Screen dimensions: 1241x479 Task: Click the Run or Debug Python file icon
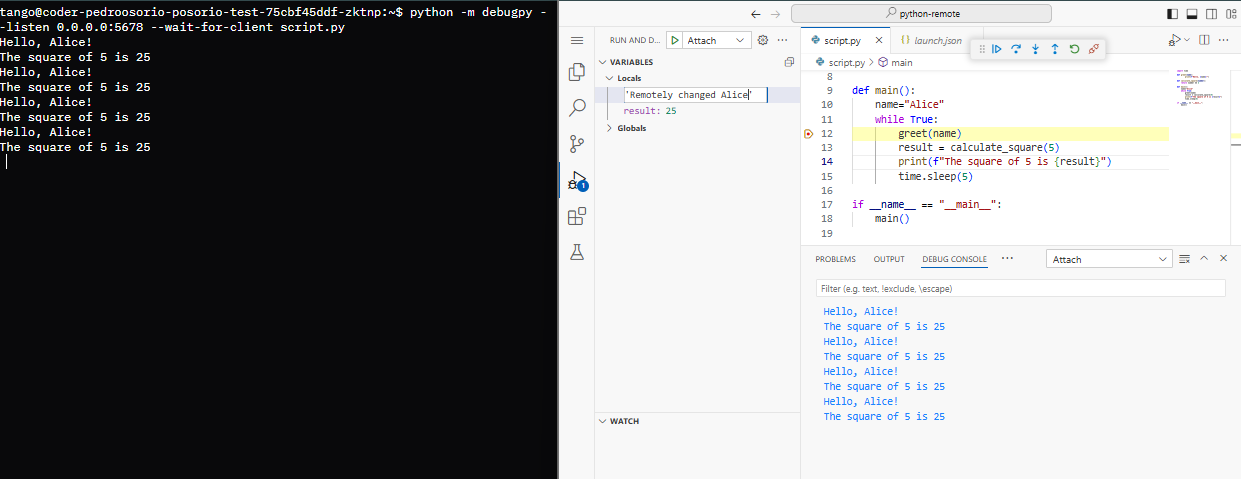click(1175, 40)
